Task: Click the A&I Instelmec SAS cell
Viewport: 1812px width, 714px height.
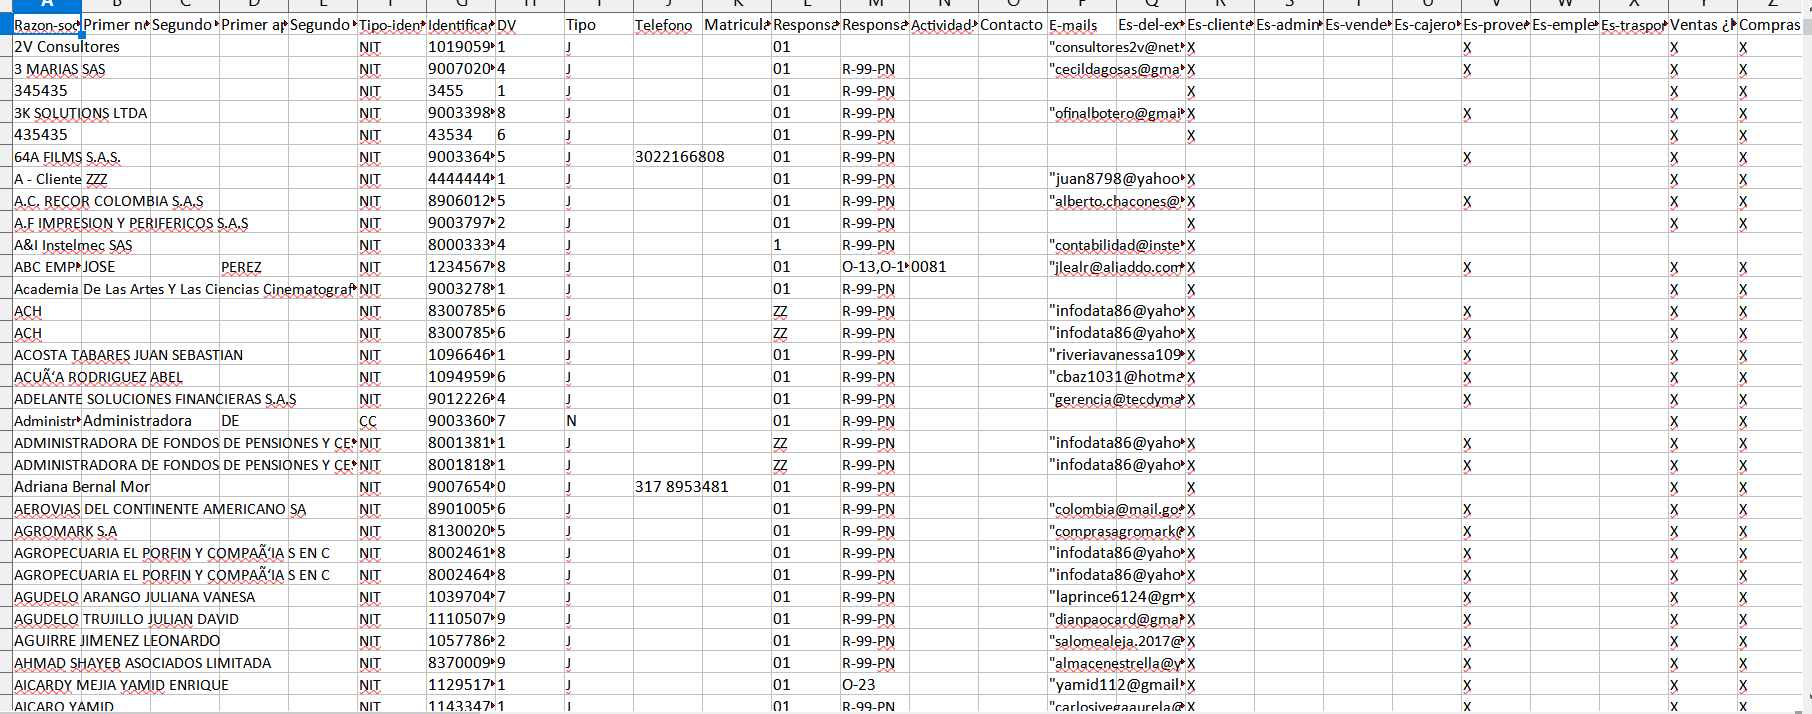Action: [x=47, y=245]
